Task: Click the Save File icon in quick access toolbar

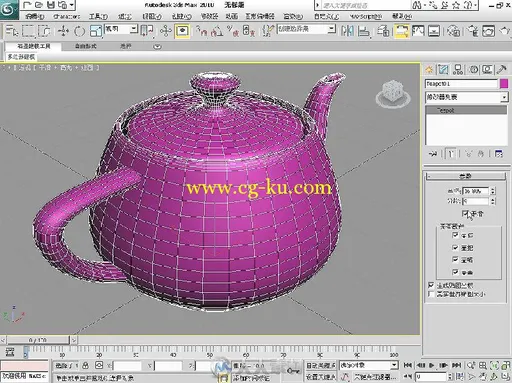Action: point(50,5)
